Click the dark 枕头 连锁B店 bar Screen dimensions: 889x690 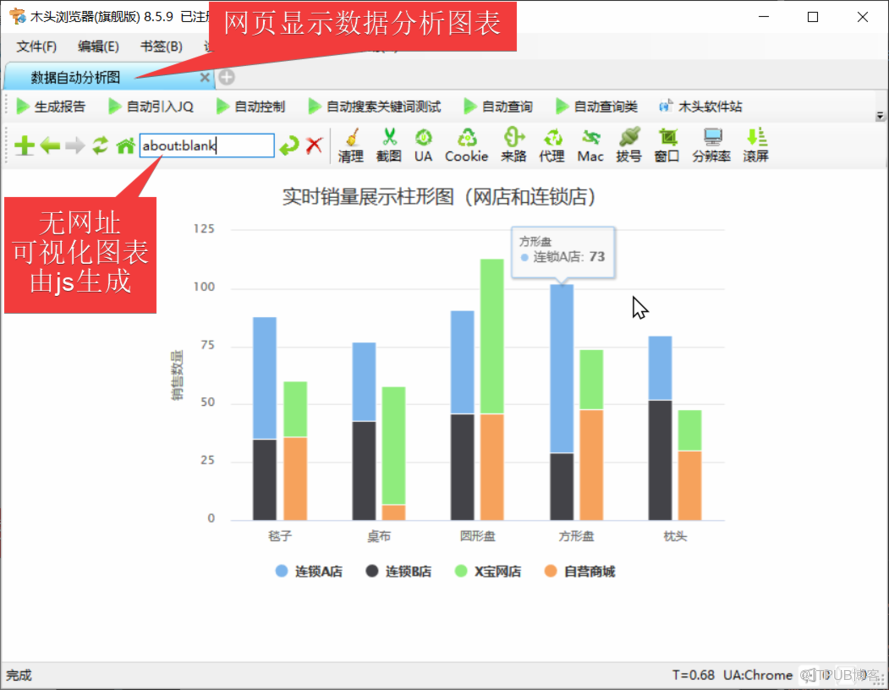tap(660, 460)
